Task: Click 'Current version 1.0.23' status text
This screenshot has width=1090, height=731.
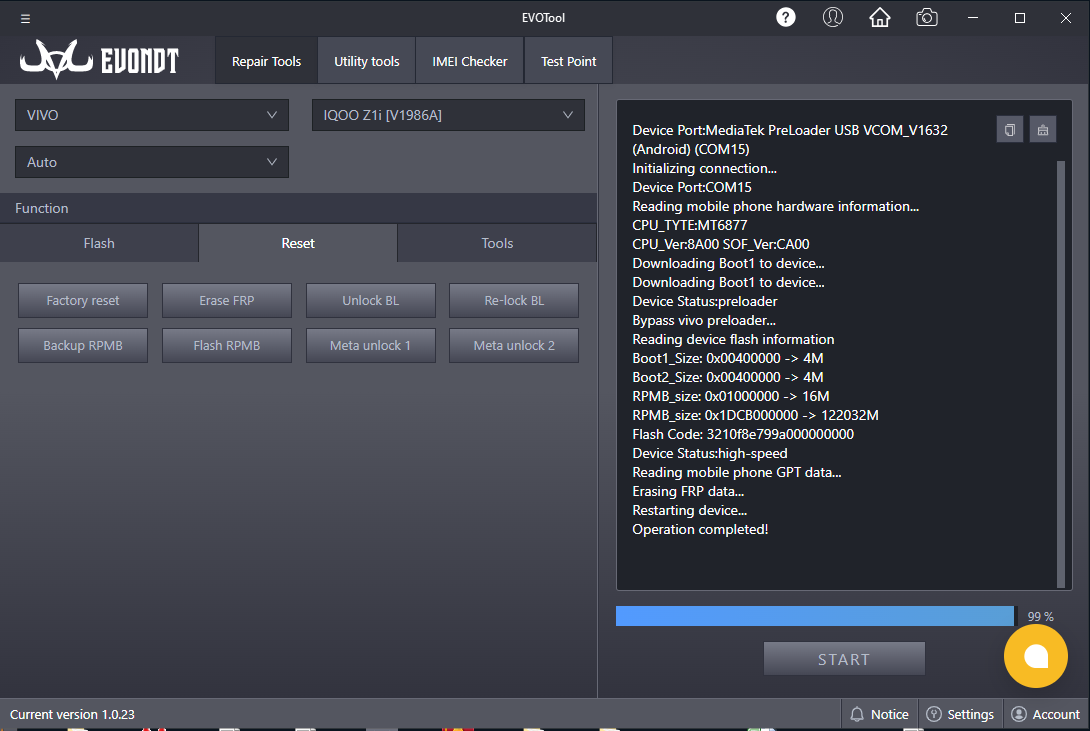Action: [72, 714]
